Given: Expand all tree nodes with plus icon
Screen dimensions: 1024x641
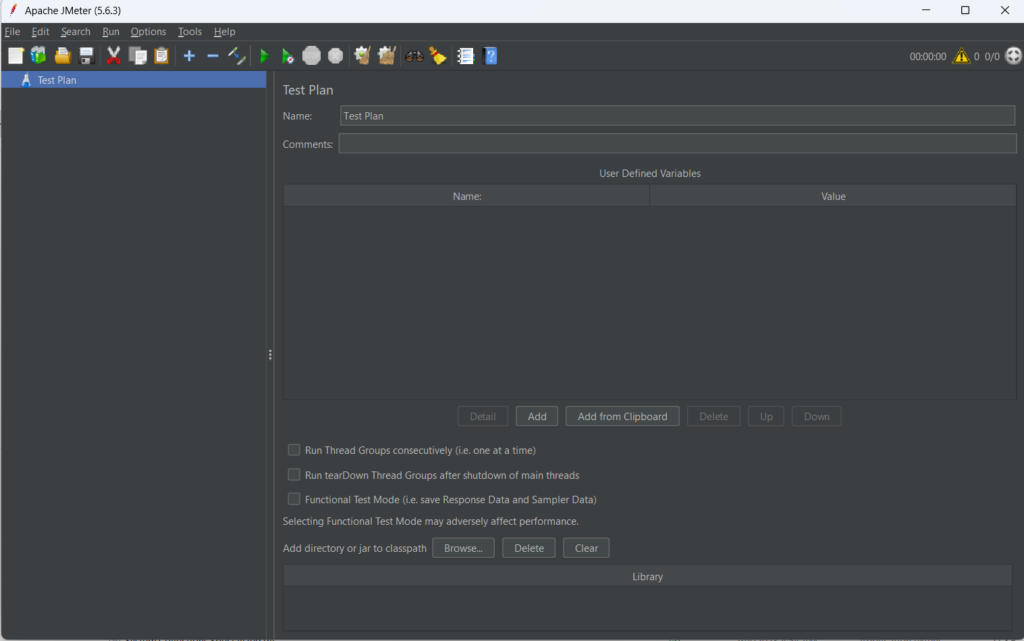Looking at the screenshot, I should (189, 56).
